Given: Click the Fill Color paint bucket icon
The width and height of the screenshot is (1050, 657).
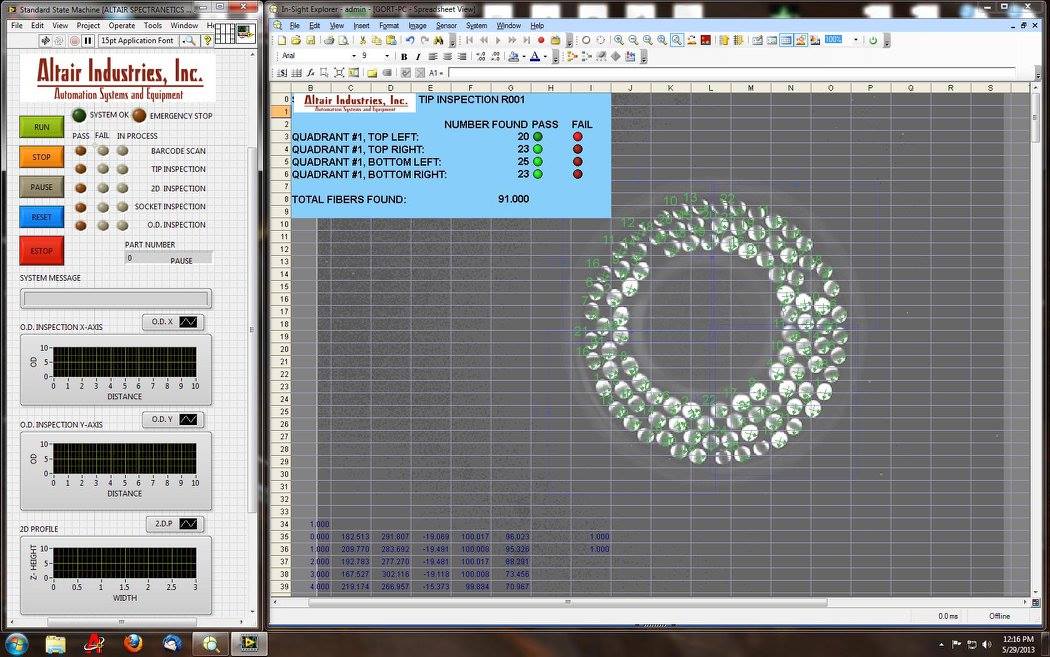Looking at the screenshot, I should (x=513, y=56).
